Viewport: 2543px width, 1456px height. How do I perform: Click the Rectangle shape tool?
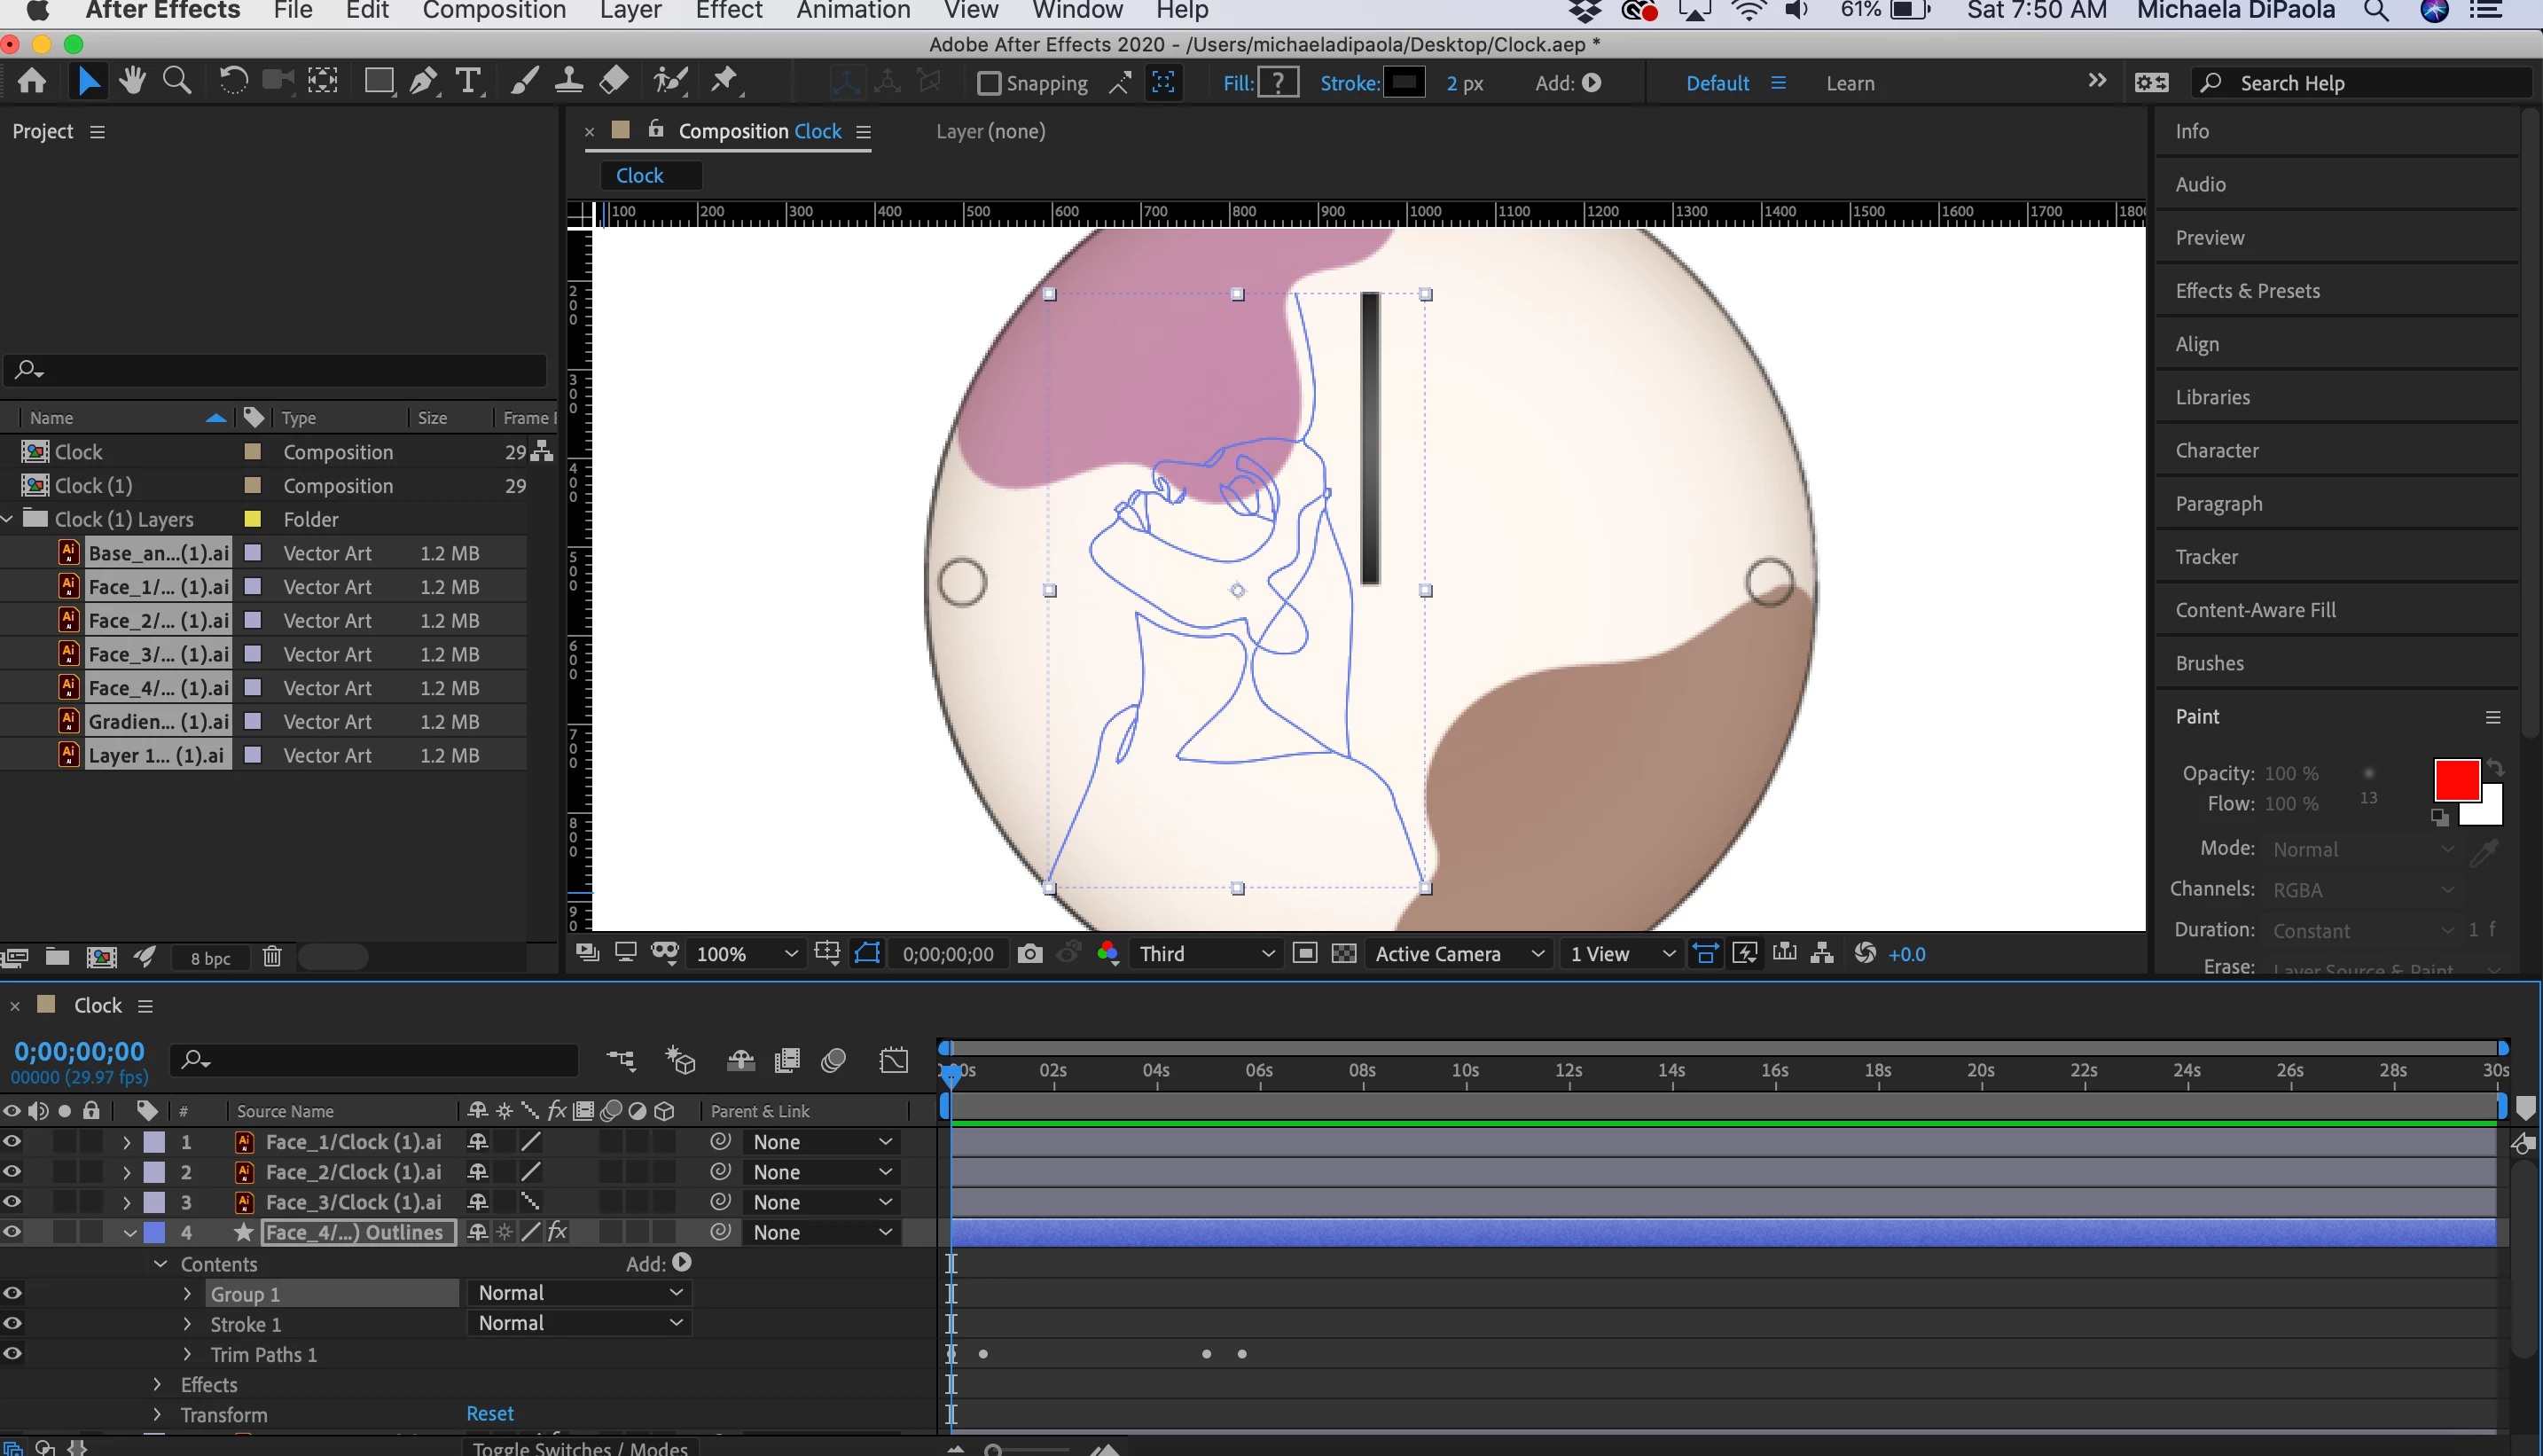click(x=378, y=81)
